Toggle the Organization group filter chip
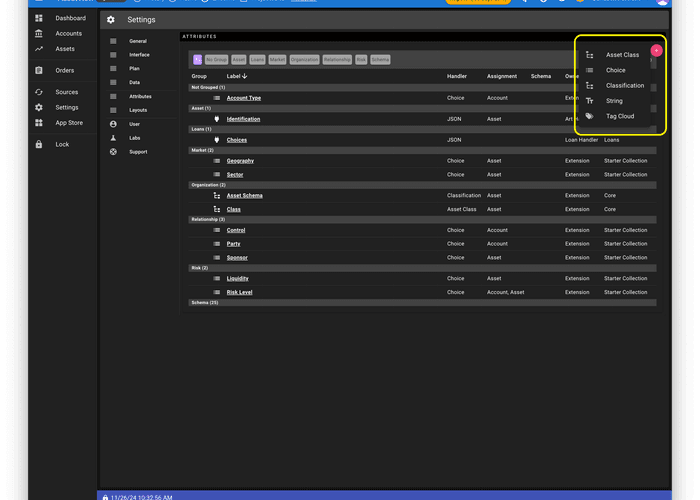Image resolution: width=700 pixels, height=500 pixels. [x=304, y=60]
